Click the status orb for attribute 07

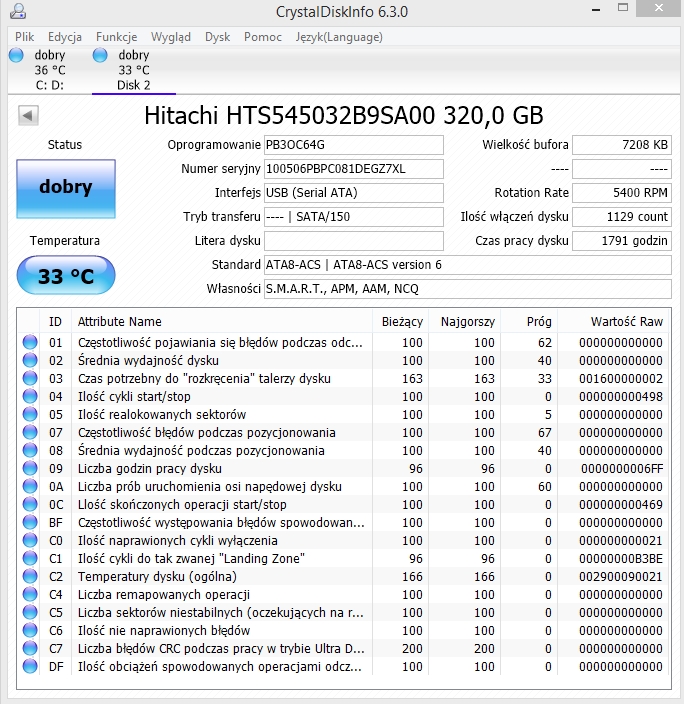(x=30, y=432)
